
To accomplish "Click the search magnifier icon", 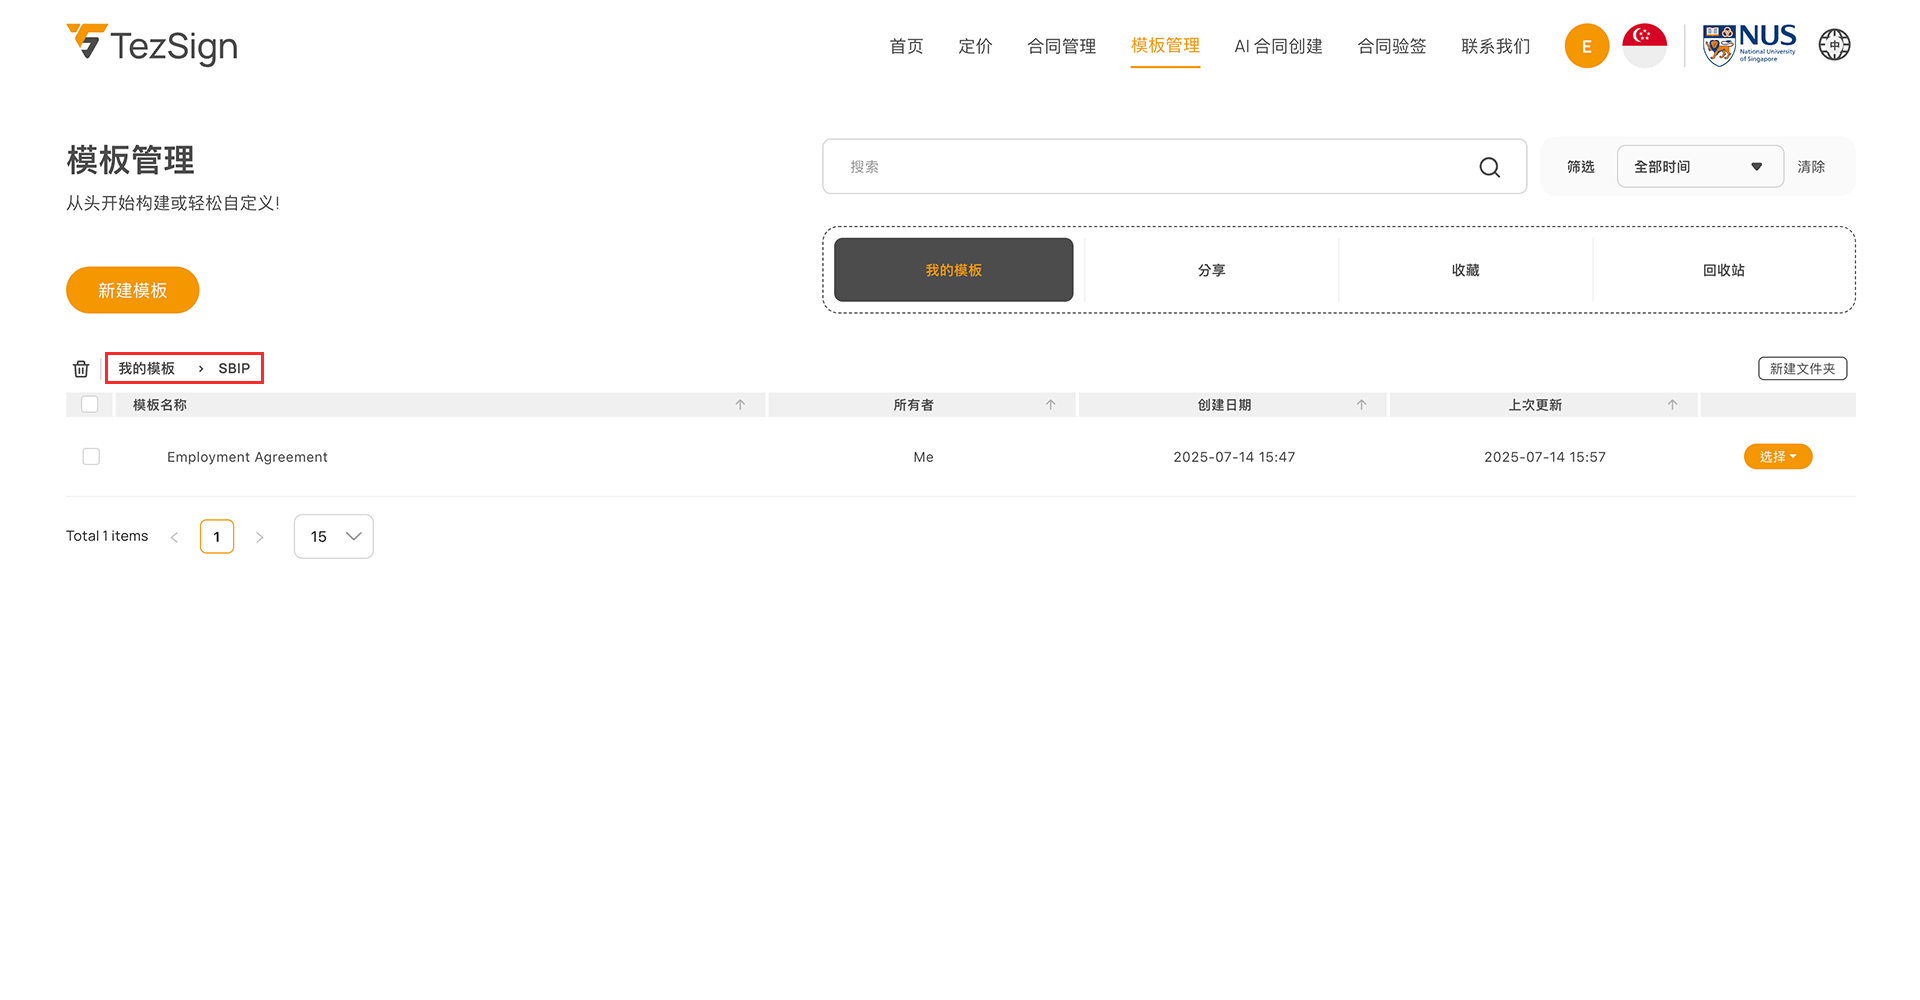I will (1489, 167).
